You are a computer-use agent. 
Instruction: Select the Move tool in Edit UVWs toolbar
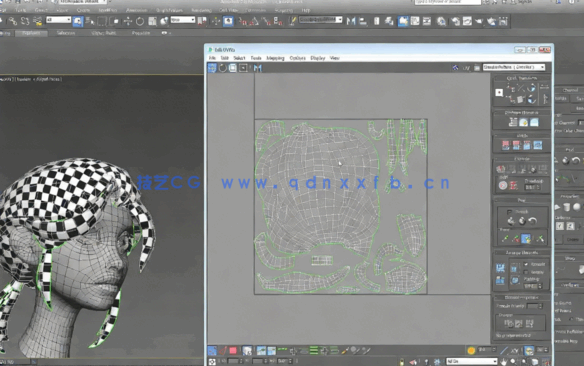tap(212, 68)
